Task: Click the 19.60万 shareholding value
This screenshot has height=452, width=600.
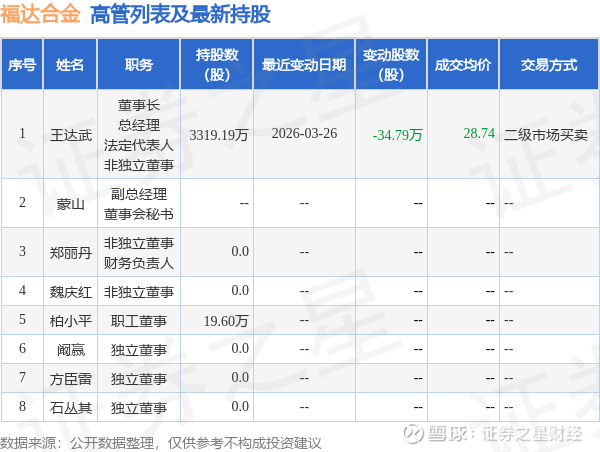Action: pos(226,321)
